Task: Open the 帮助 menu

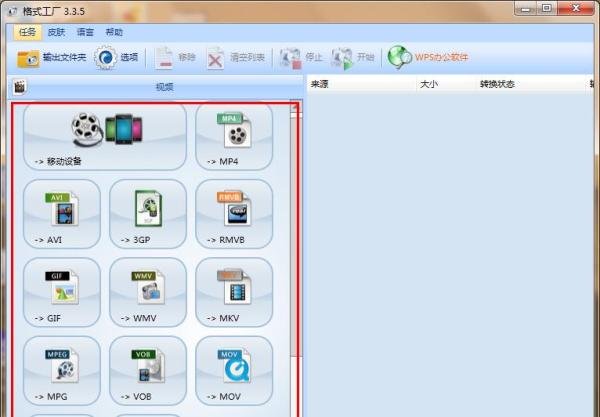Action: (x=114, y=32)
